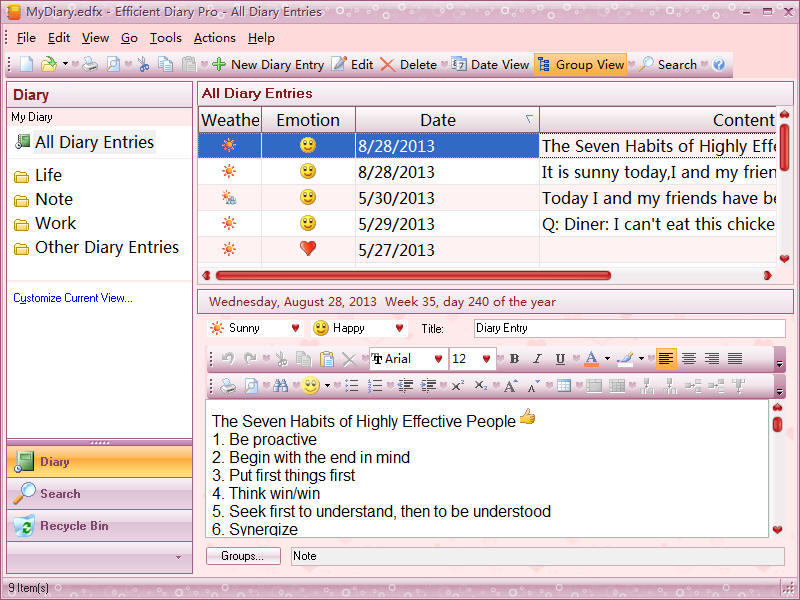Image resolution: width=800 pixels, height=600 pixels.
Task: Click the decrease indent icon
Action: 405,386
